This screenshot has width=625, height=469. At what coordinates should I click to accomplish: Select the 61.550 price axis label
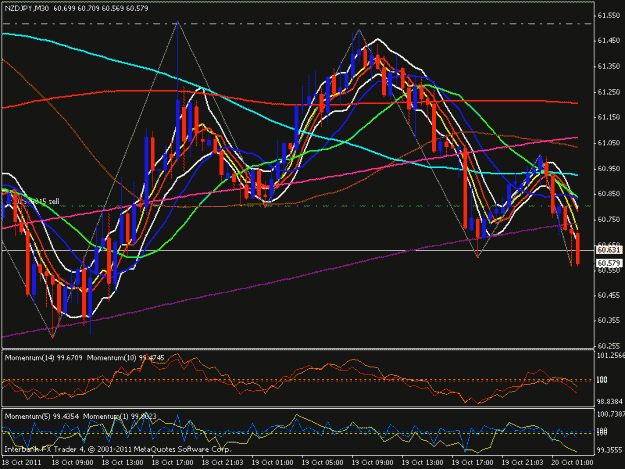click(609, 16)
